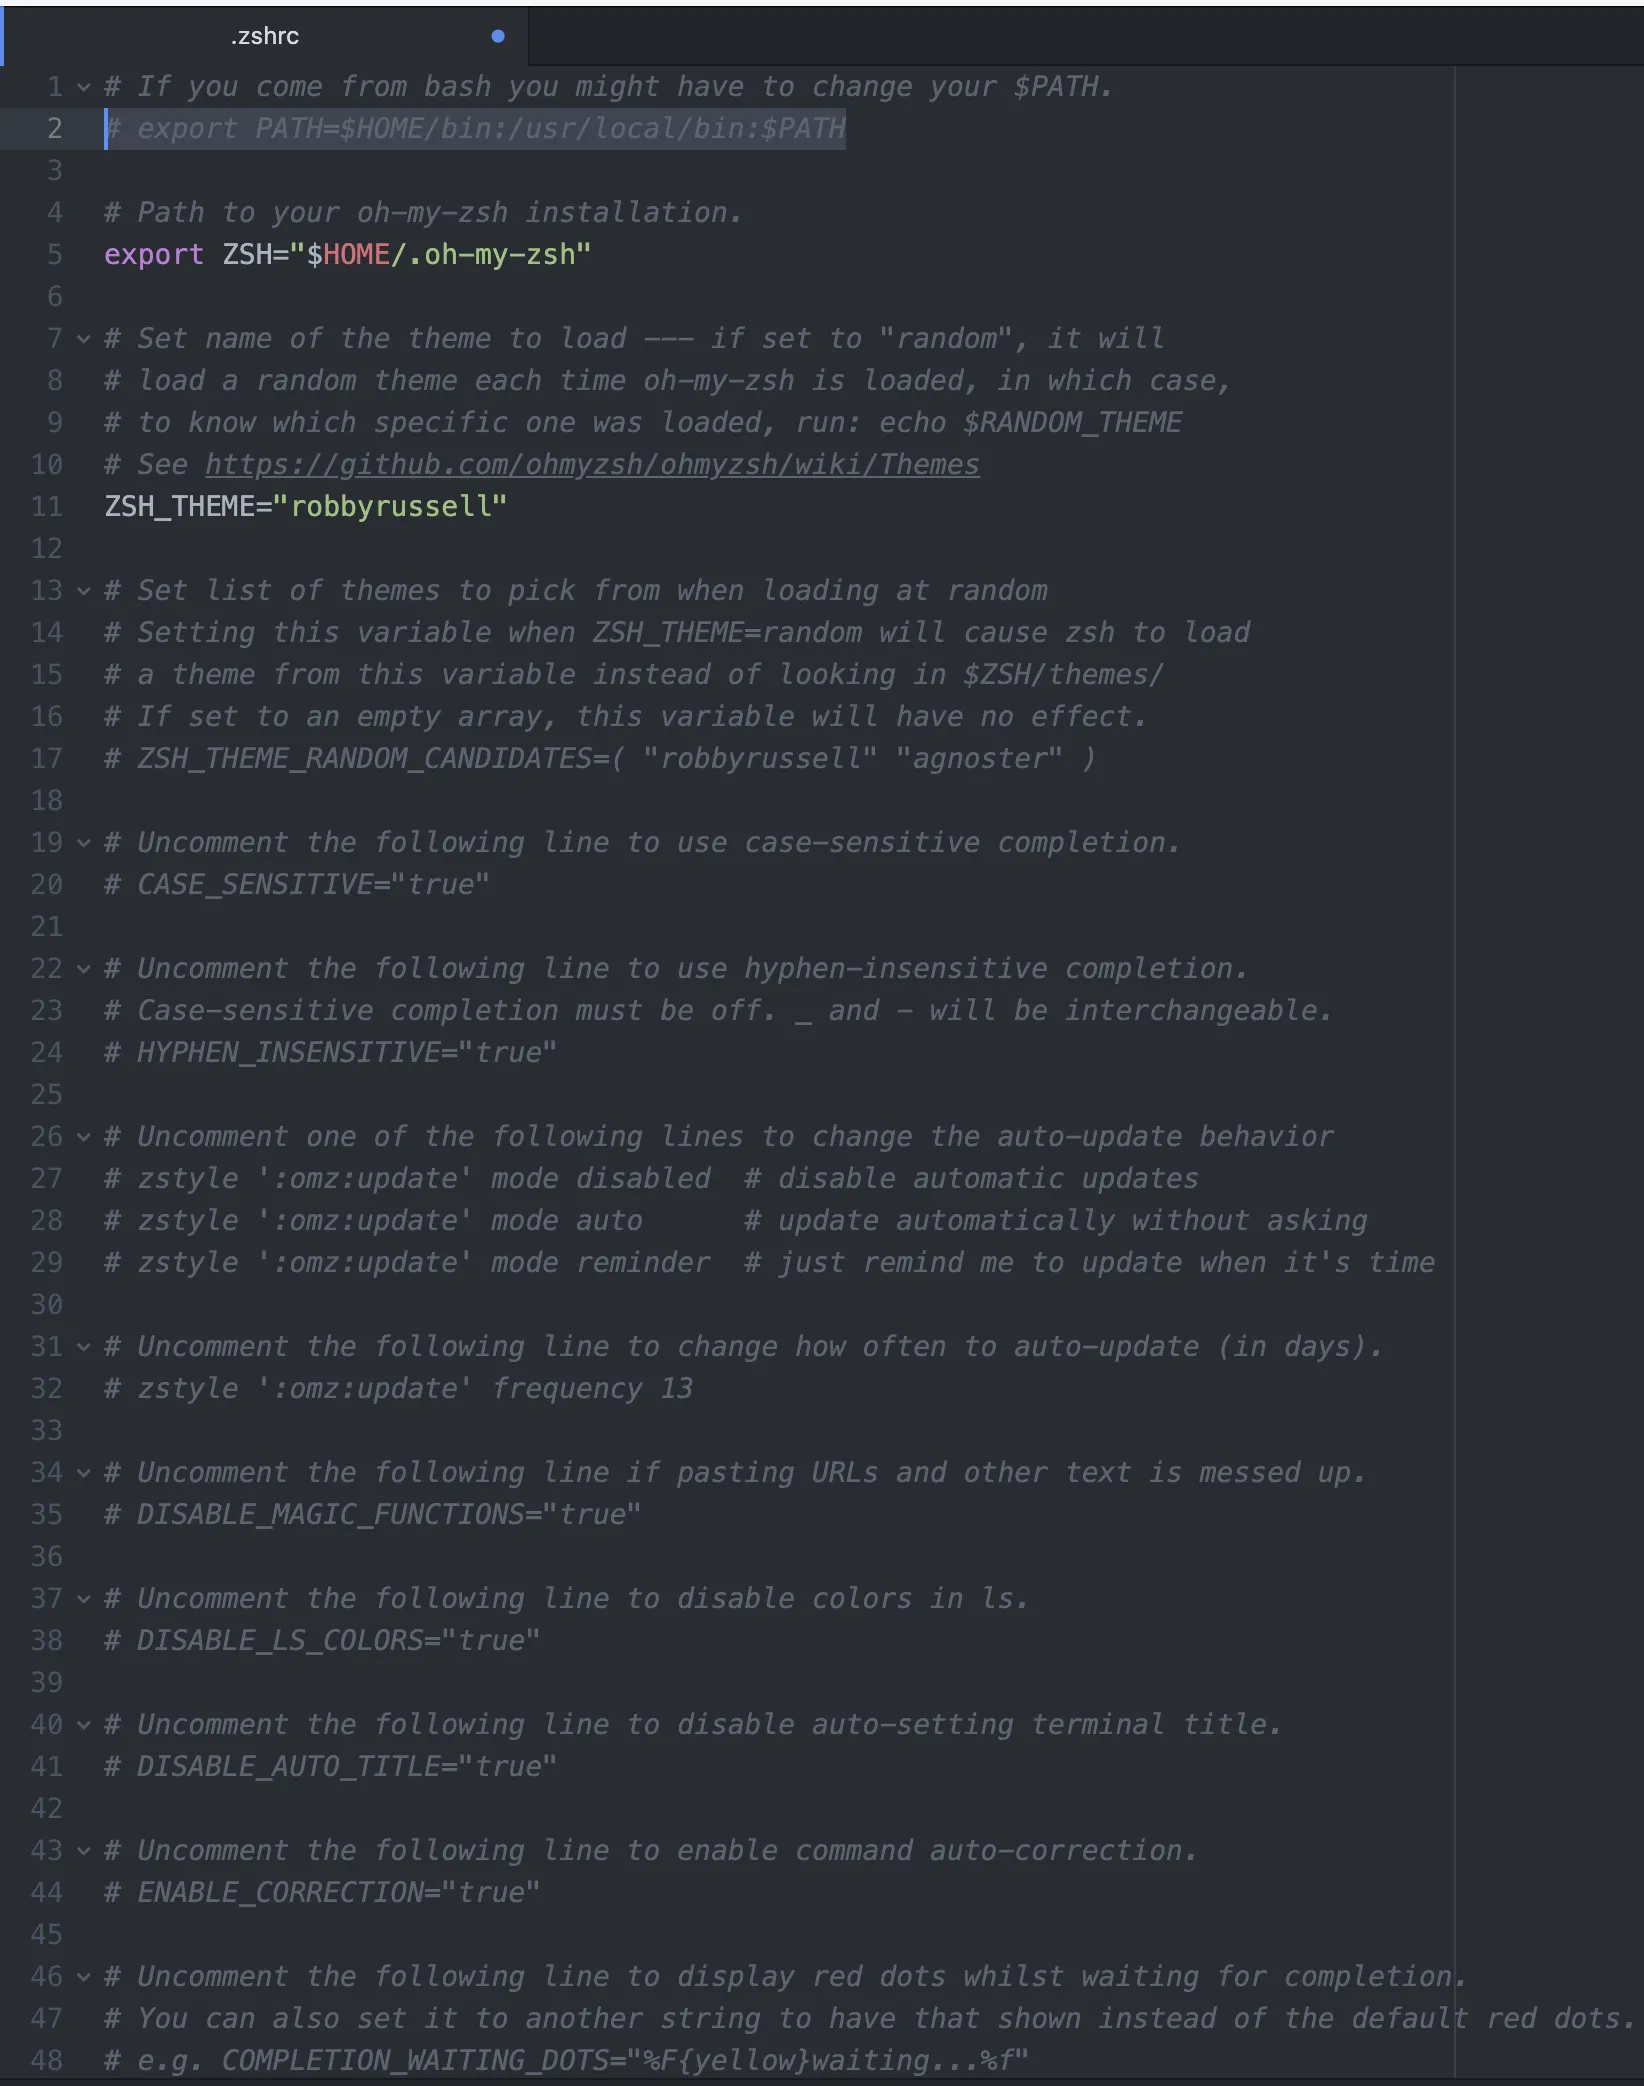Open the ohmyzsh wiki Themes link
The width and height of the screenshot is (1644, 2086).
click(x=592, y=465)
